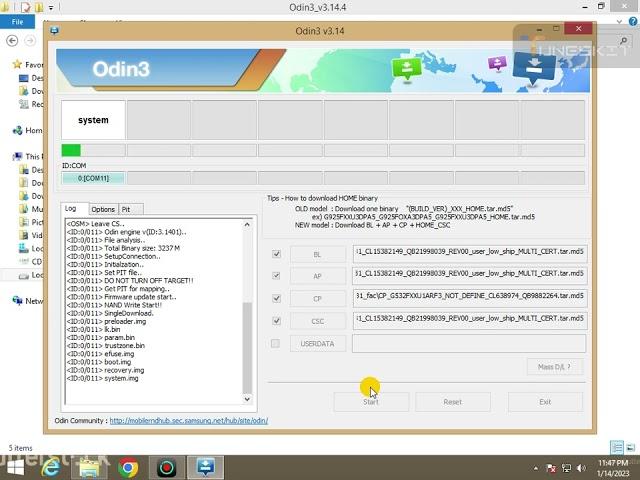Viewport: 640px width, 480px height.
Task: Click the Reset button
Action: 453,402
